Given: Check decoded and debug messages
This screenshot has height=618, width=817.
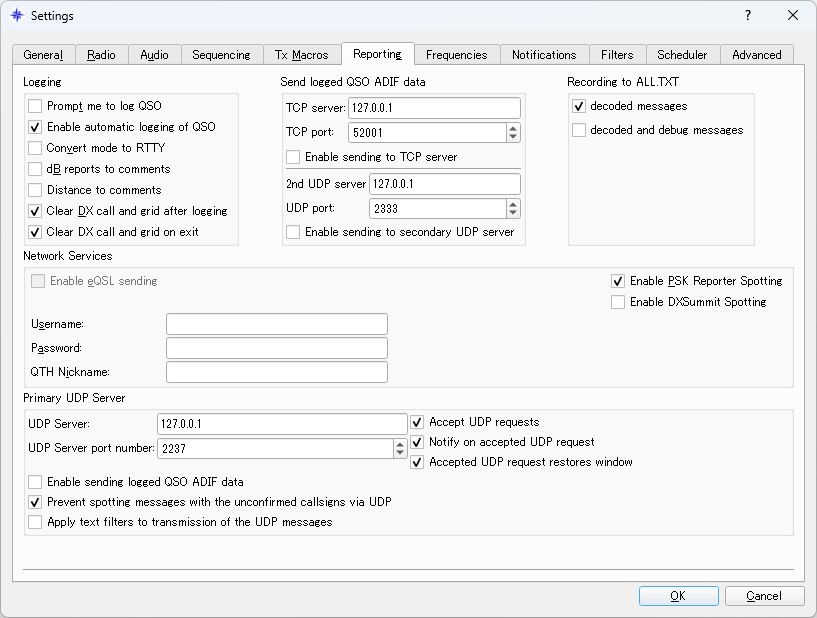Looking at the screenshot, I should pos(576,130).
